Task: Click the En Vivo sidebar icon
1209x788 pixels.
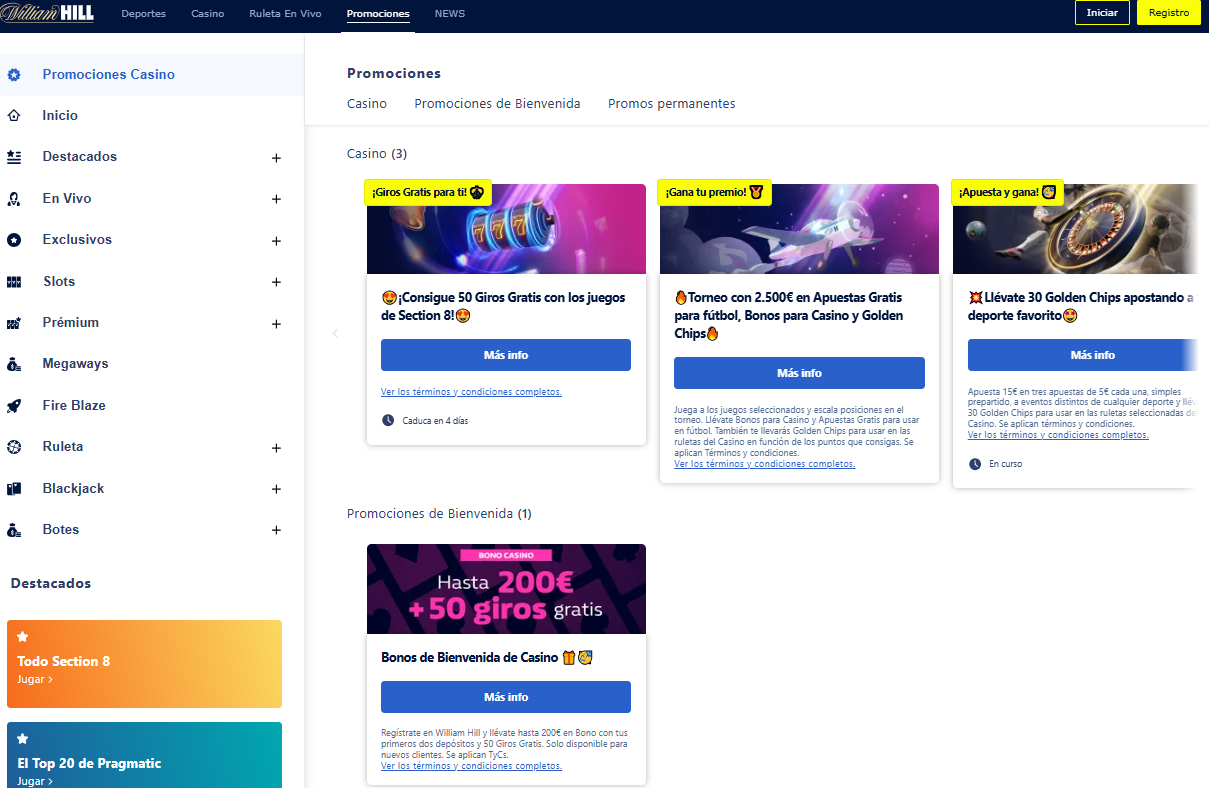Action: coord(14,199)
